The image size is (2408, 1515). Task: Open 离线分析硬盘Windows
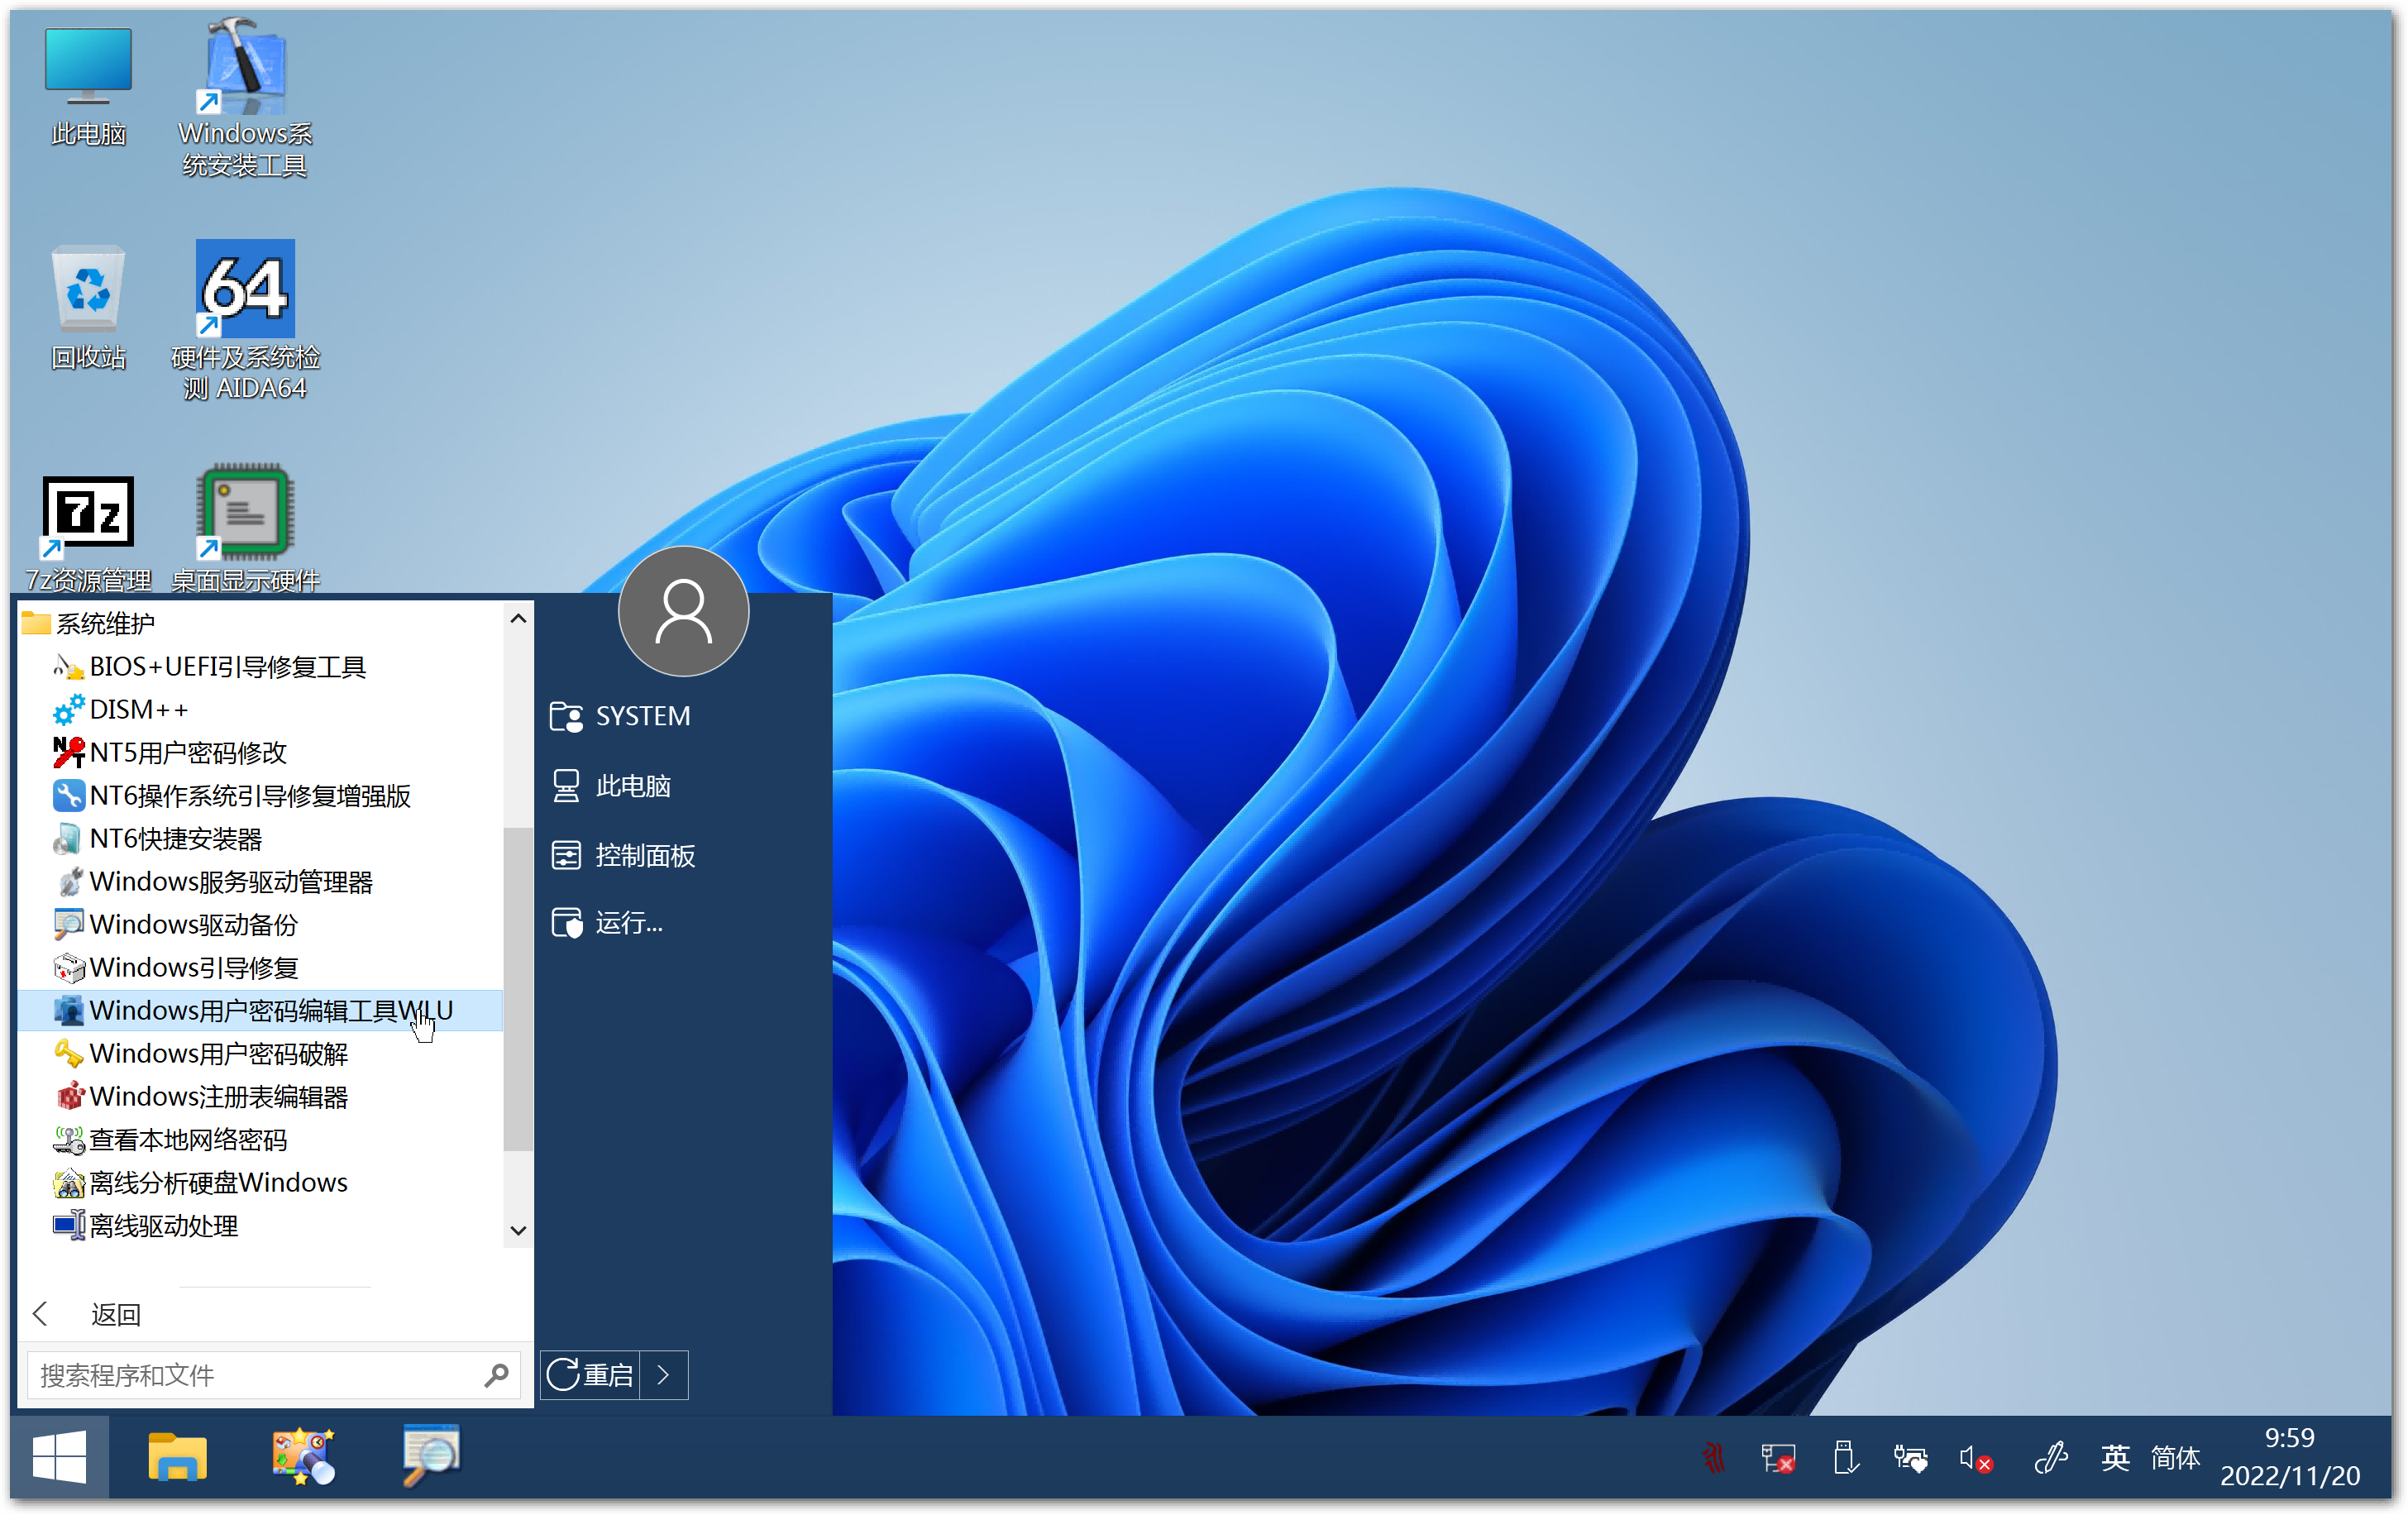pos(260,1182)
